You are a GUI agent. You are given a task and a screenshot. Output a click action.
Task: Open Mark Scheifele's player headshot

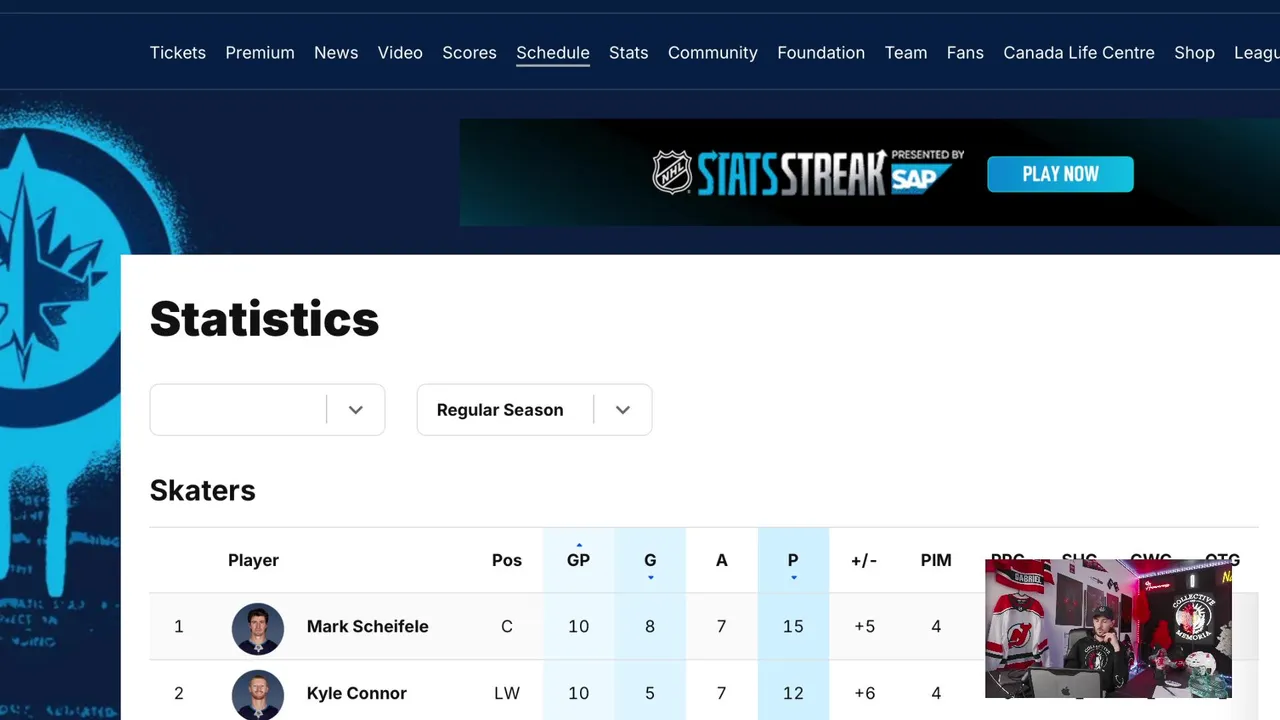click(258, 628)
